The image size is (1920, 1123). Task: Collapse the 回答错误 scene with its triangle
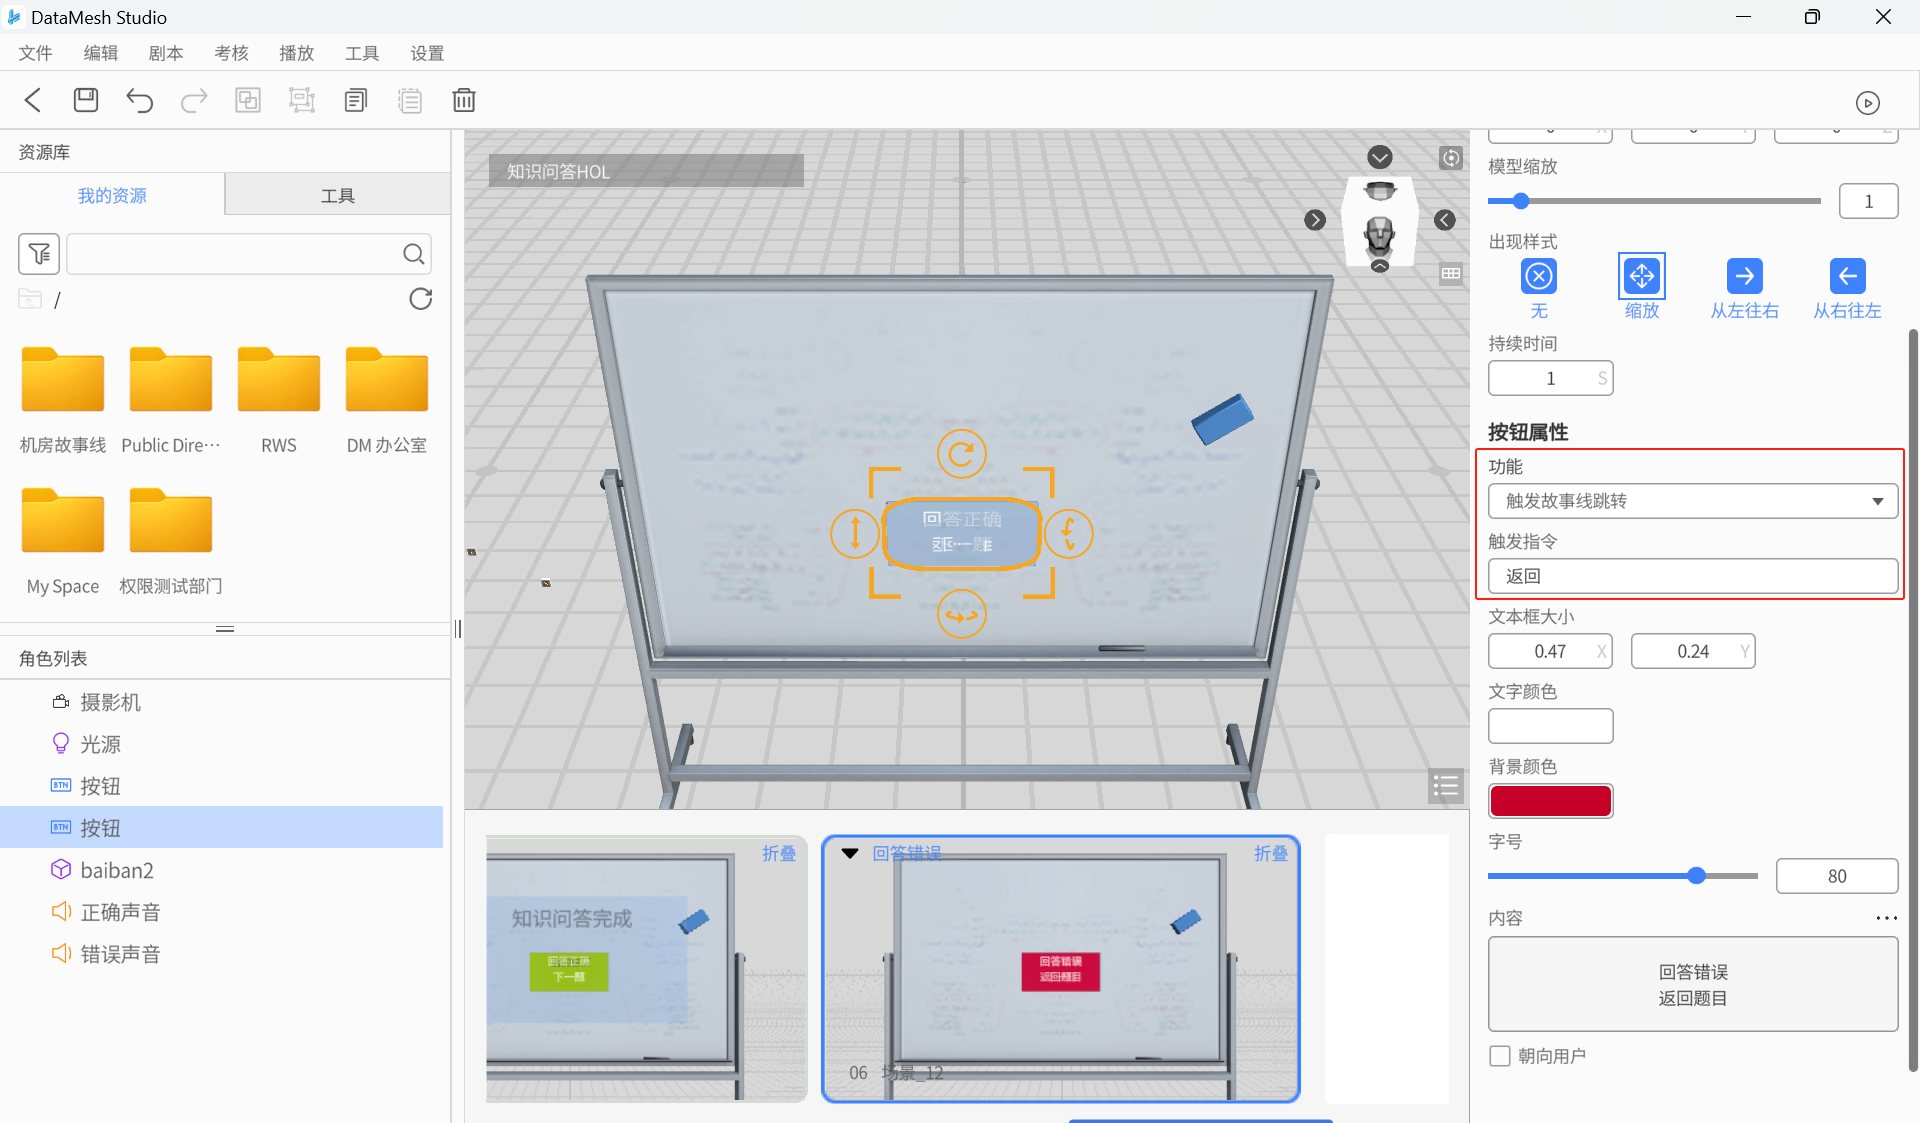pyautogui.click(x=850, y=854)
